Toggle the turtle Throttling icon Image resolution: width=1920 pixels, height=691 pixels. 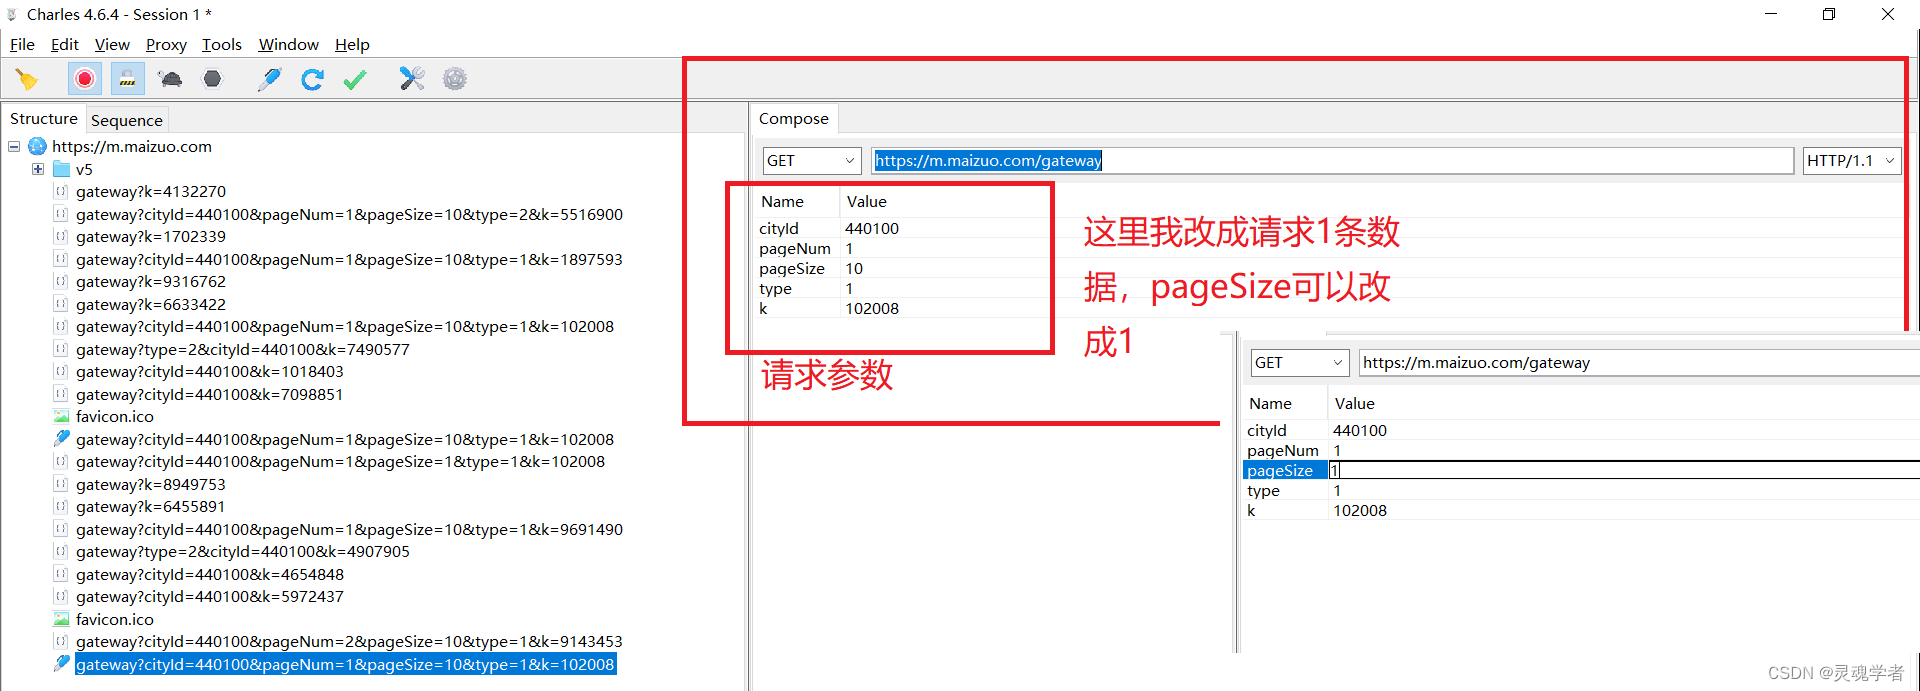170,79
